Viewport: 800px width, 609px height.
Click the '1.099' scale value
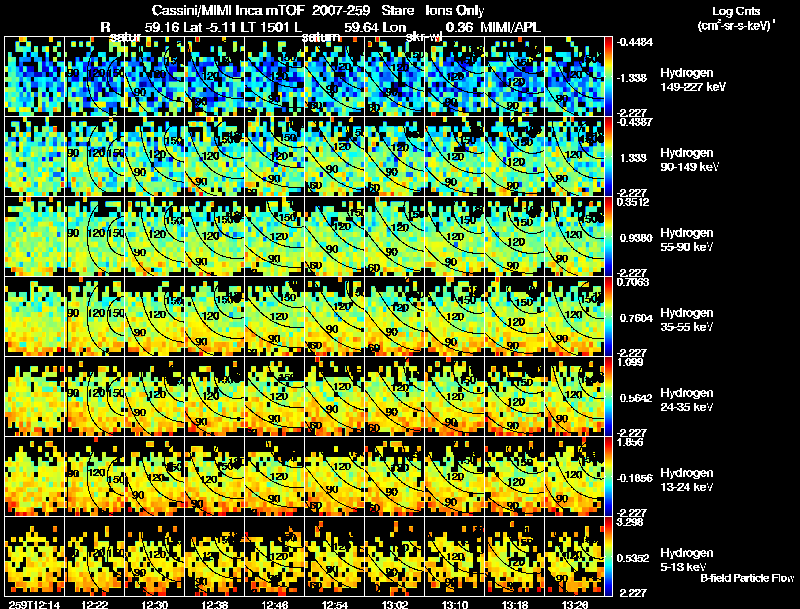point(630,362)
